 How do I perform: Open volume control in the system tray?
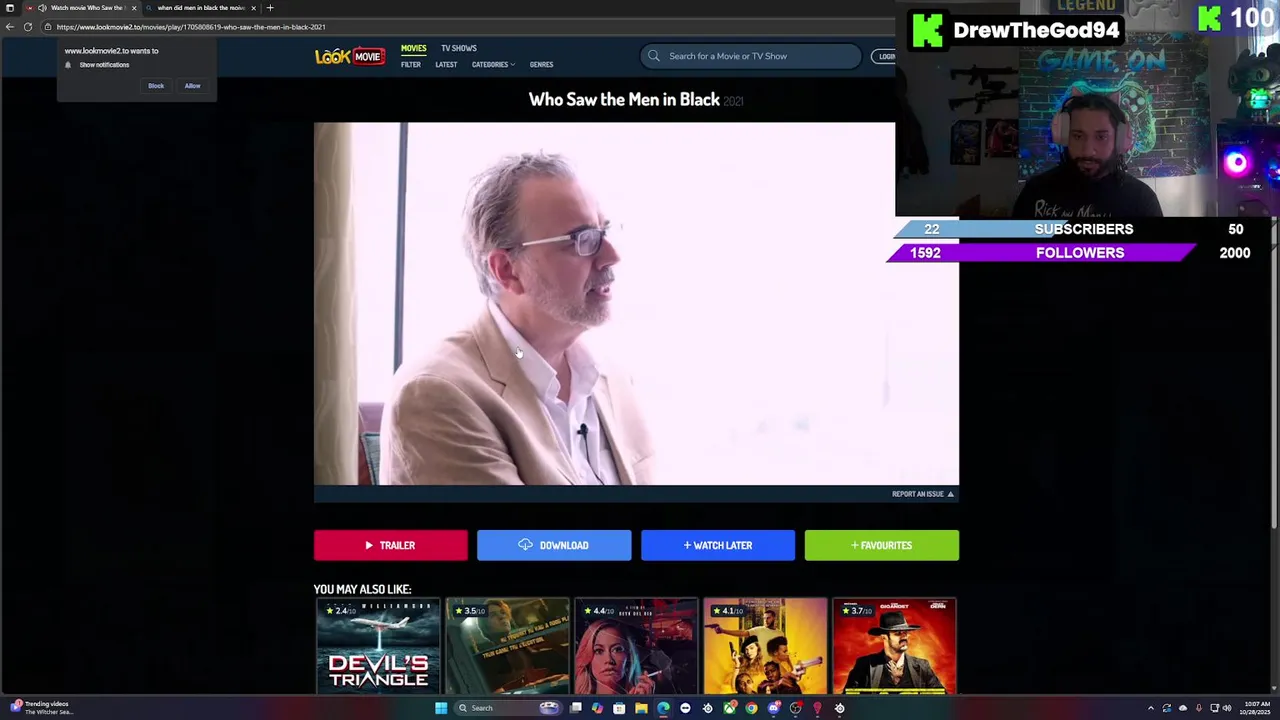(1227, 708)
